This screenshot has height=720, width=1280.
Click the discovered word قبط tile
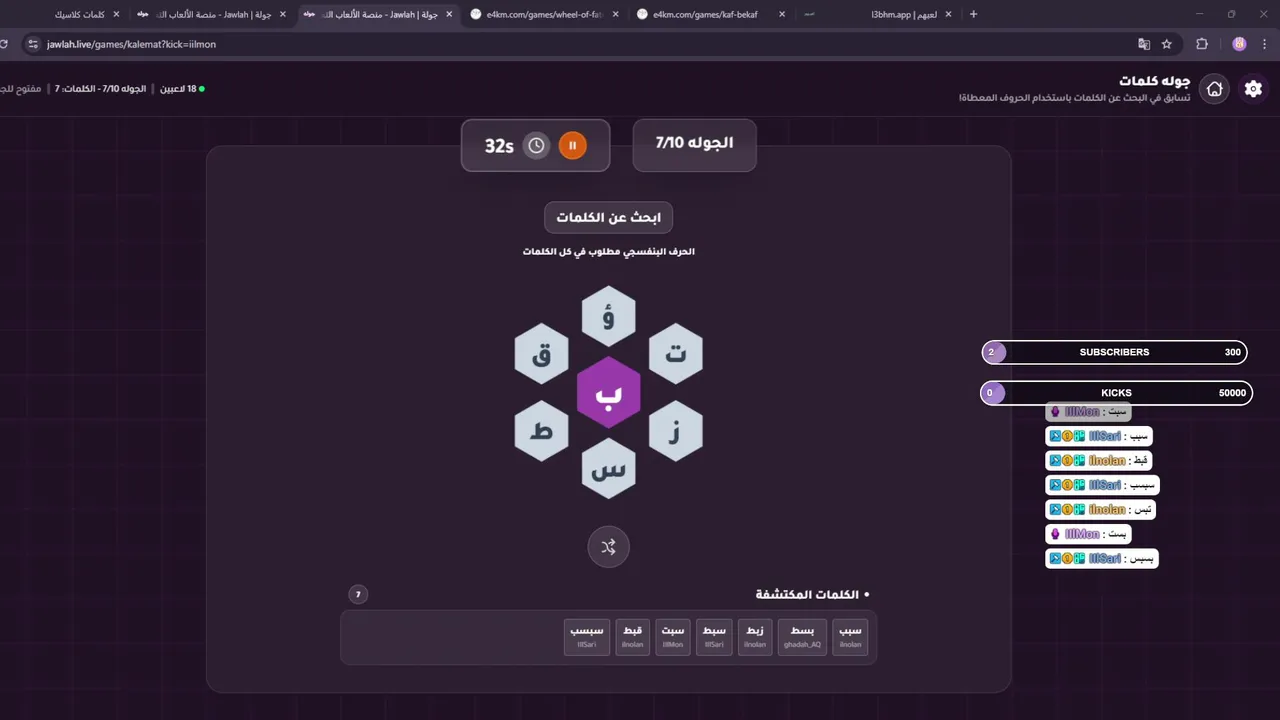click(x=632, y=637)
